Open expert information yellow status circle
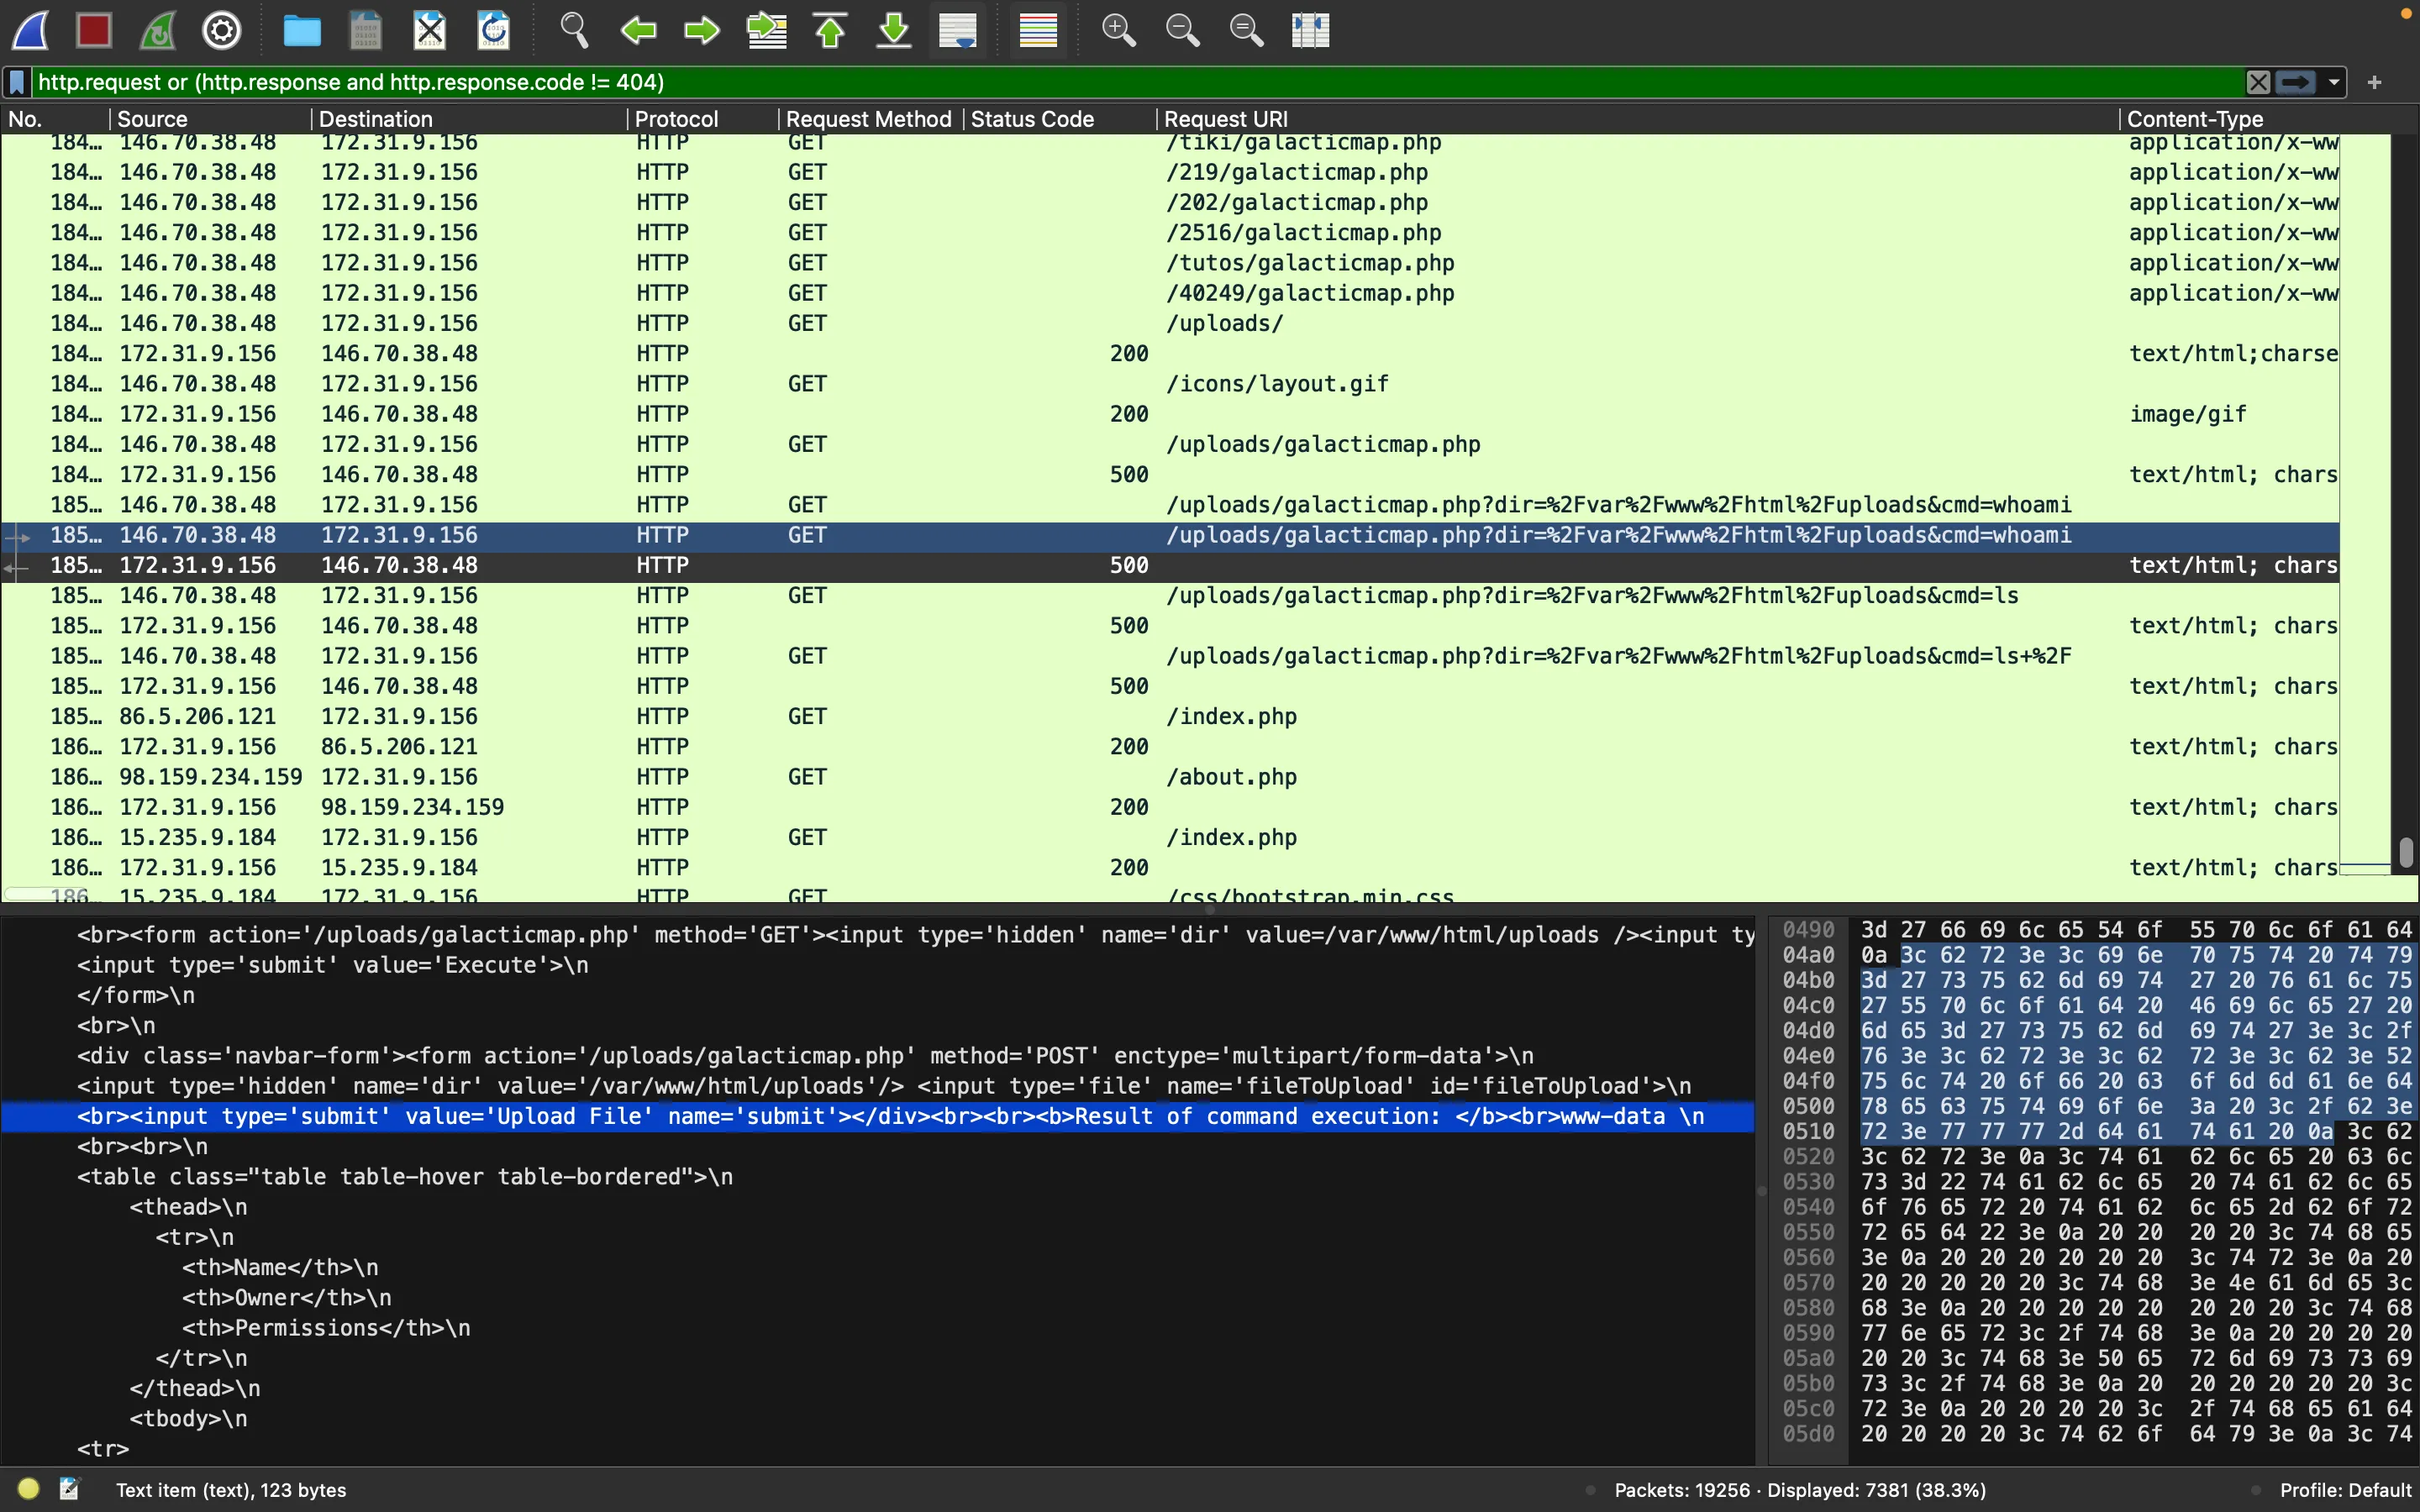The width and height of the screenshot is (2420, 1512). pyautogui.click(x=29, y=1489)
